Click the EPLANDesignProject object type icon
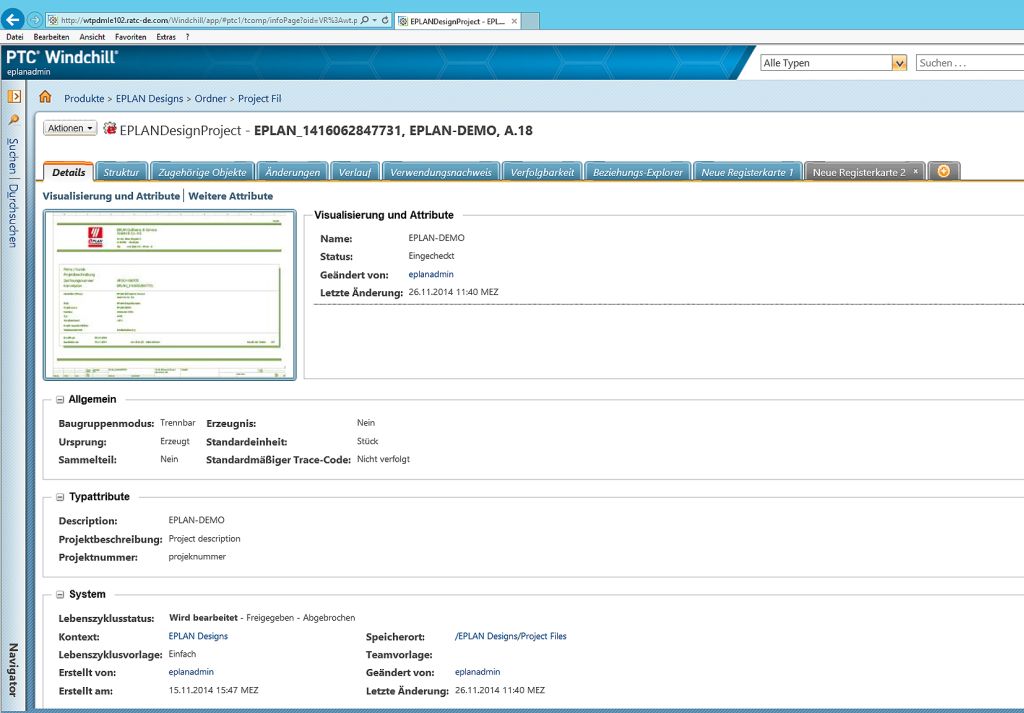Image resolution: width=1024 pixels, height=713 pixels. [x=110, y=128]
